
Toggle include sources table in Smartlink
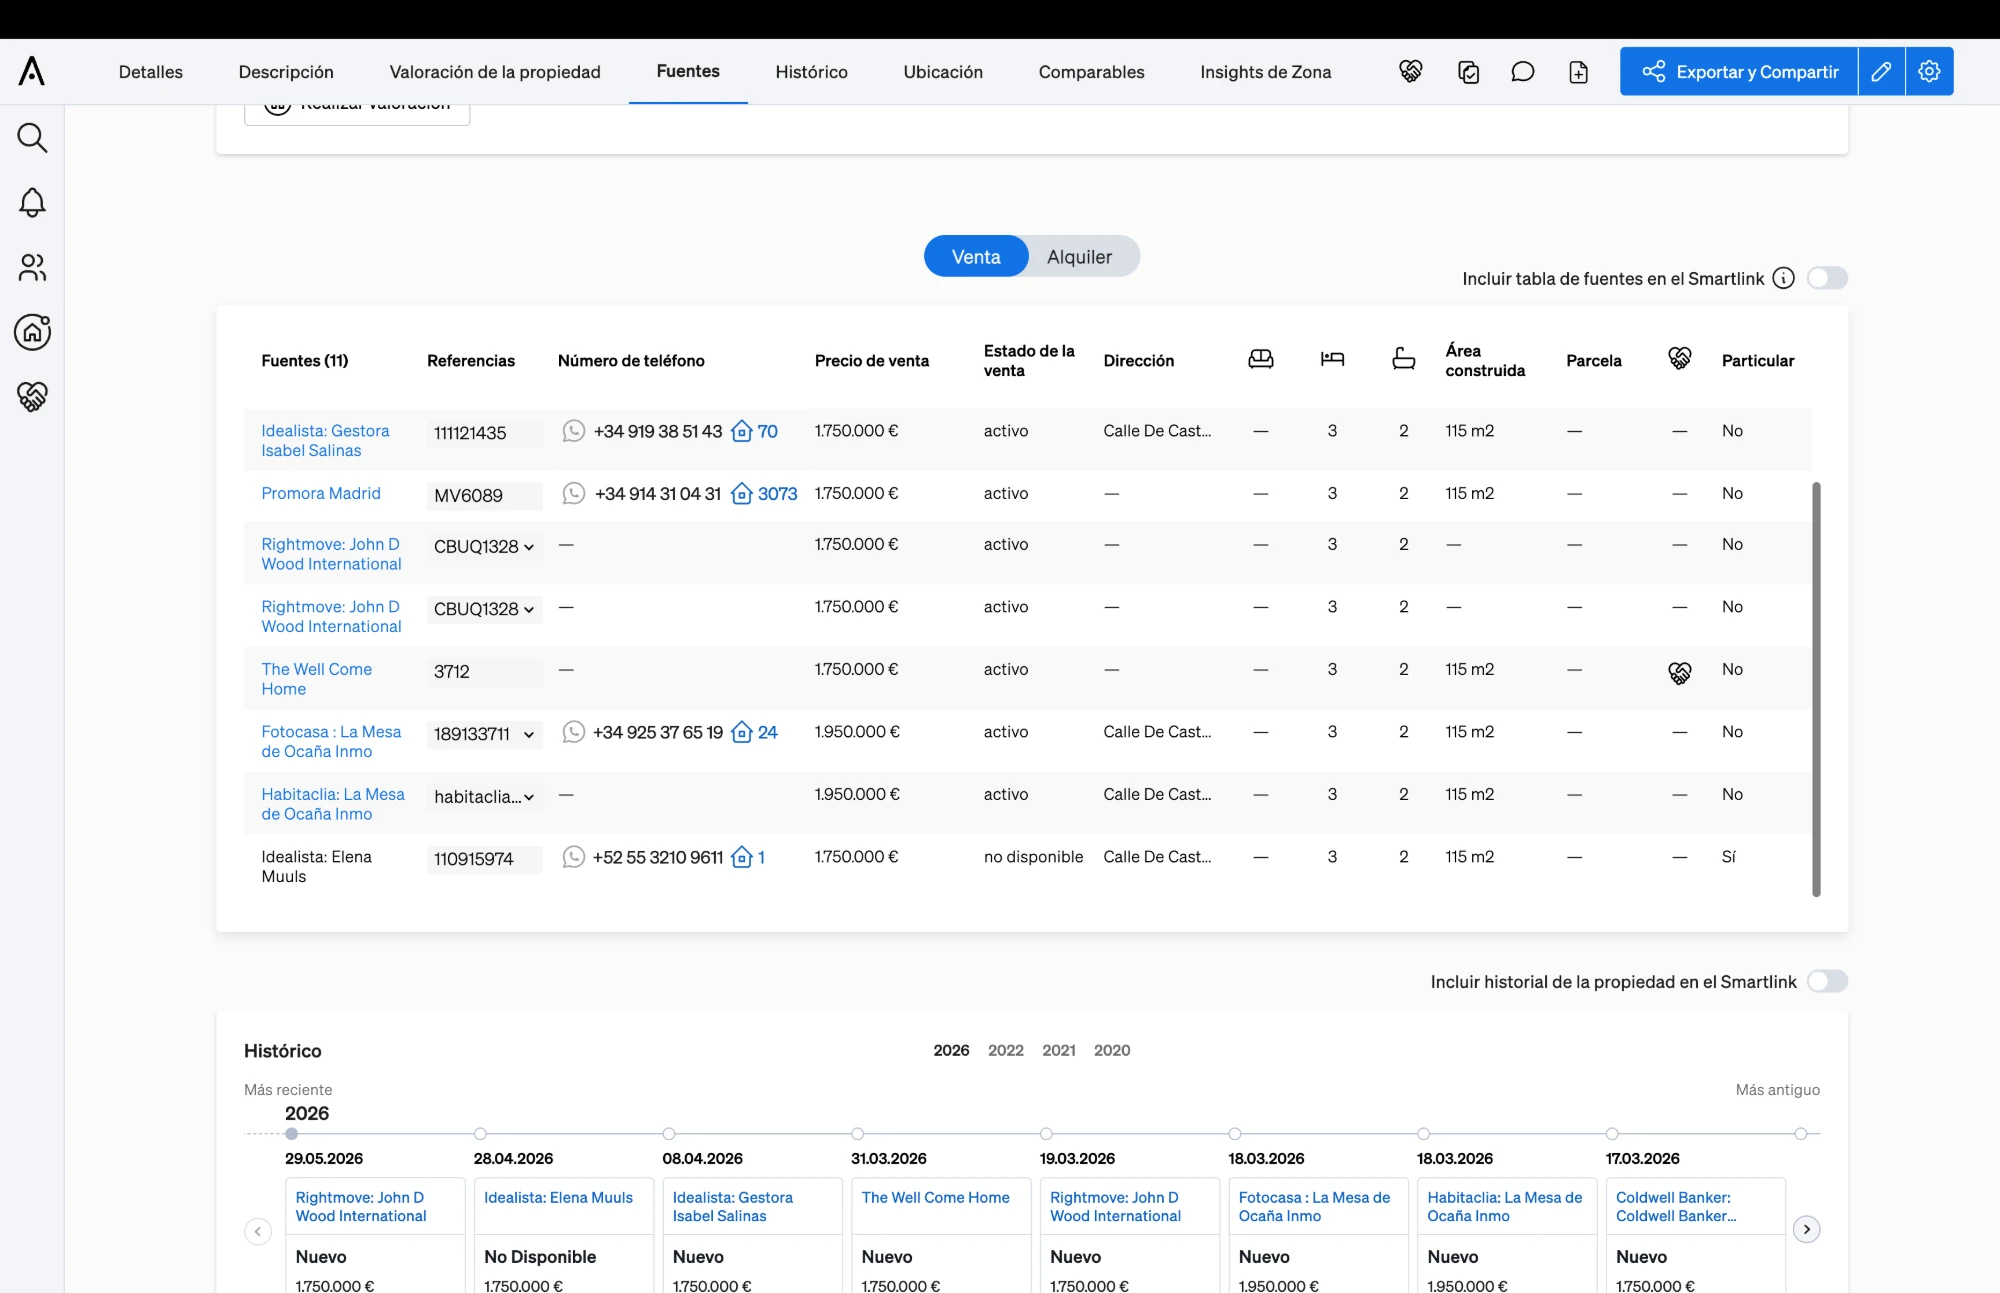[x=1827, y=278]
